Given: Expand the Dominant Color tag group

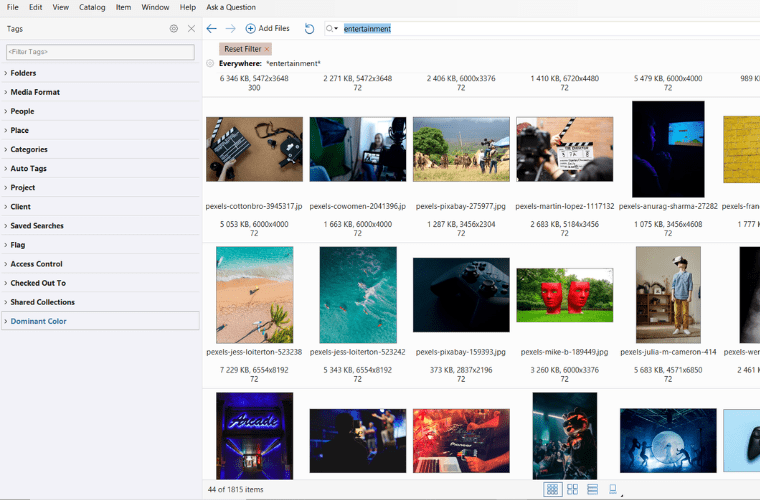Looking at the screenshot, I should (x=7, y=321).
